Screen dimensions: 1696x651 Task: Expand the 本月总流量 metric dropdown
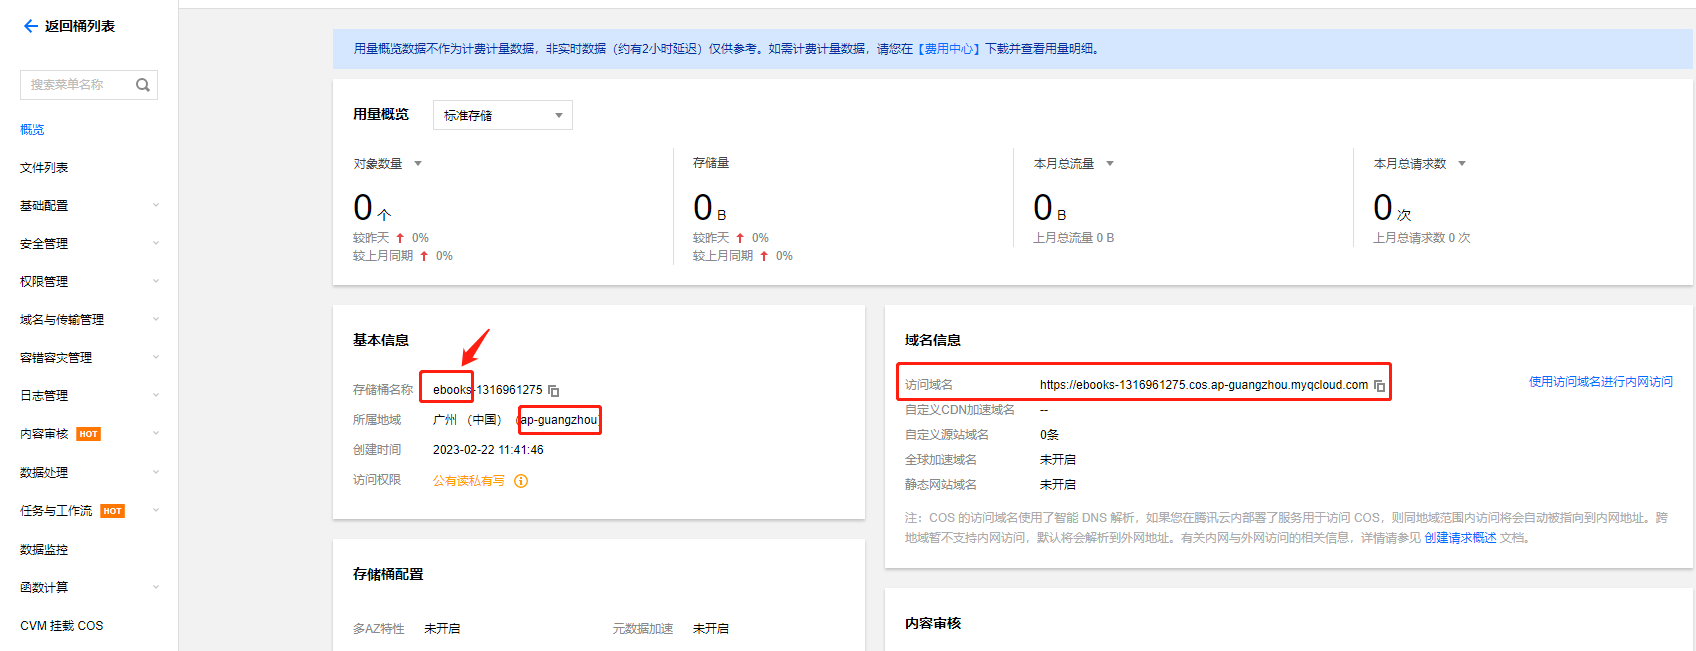(1110, 164)
